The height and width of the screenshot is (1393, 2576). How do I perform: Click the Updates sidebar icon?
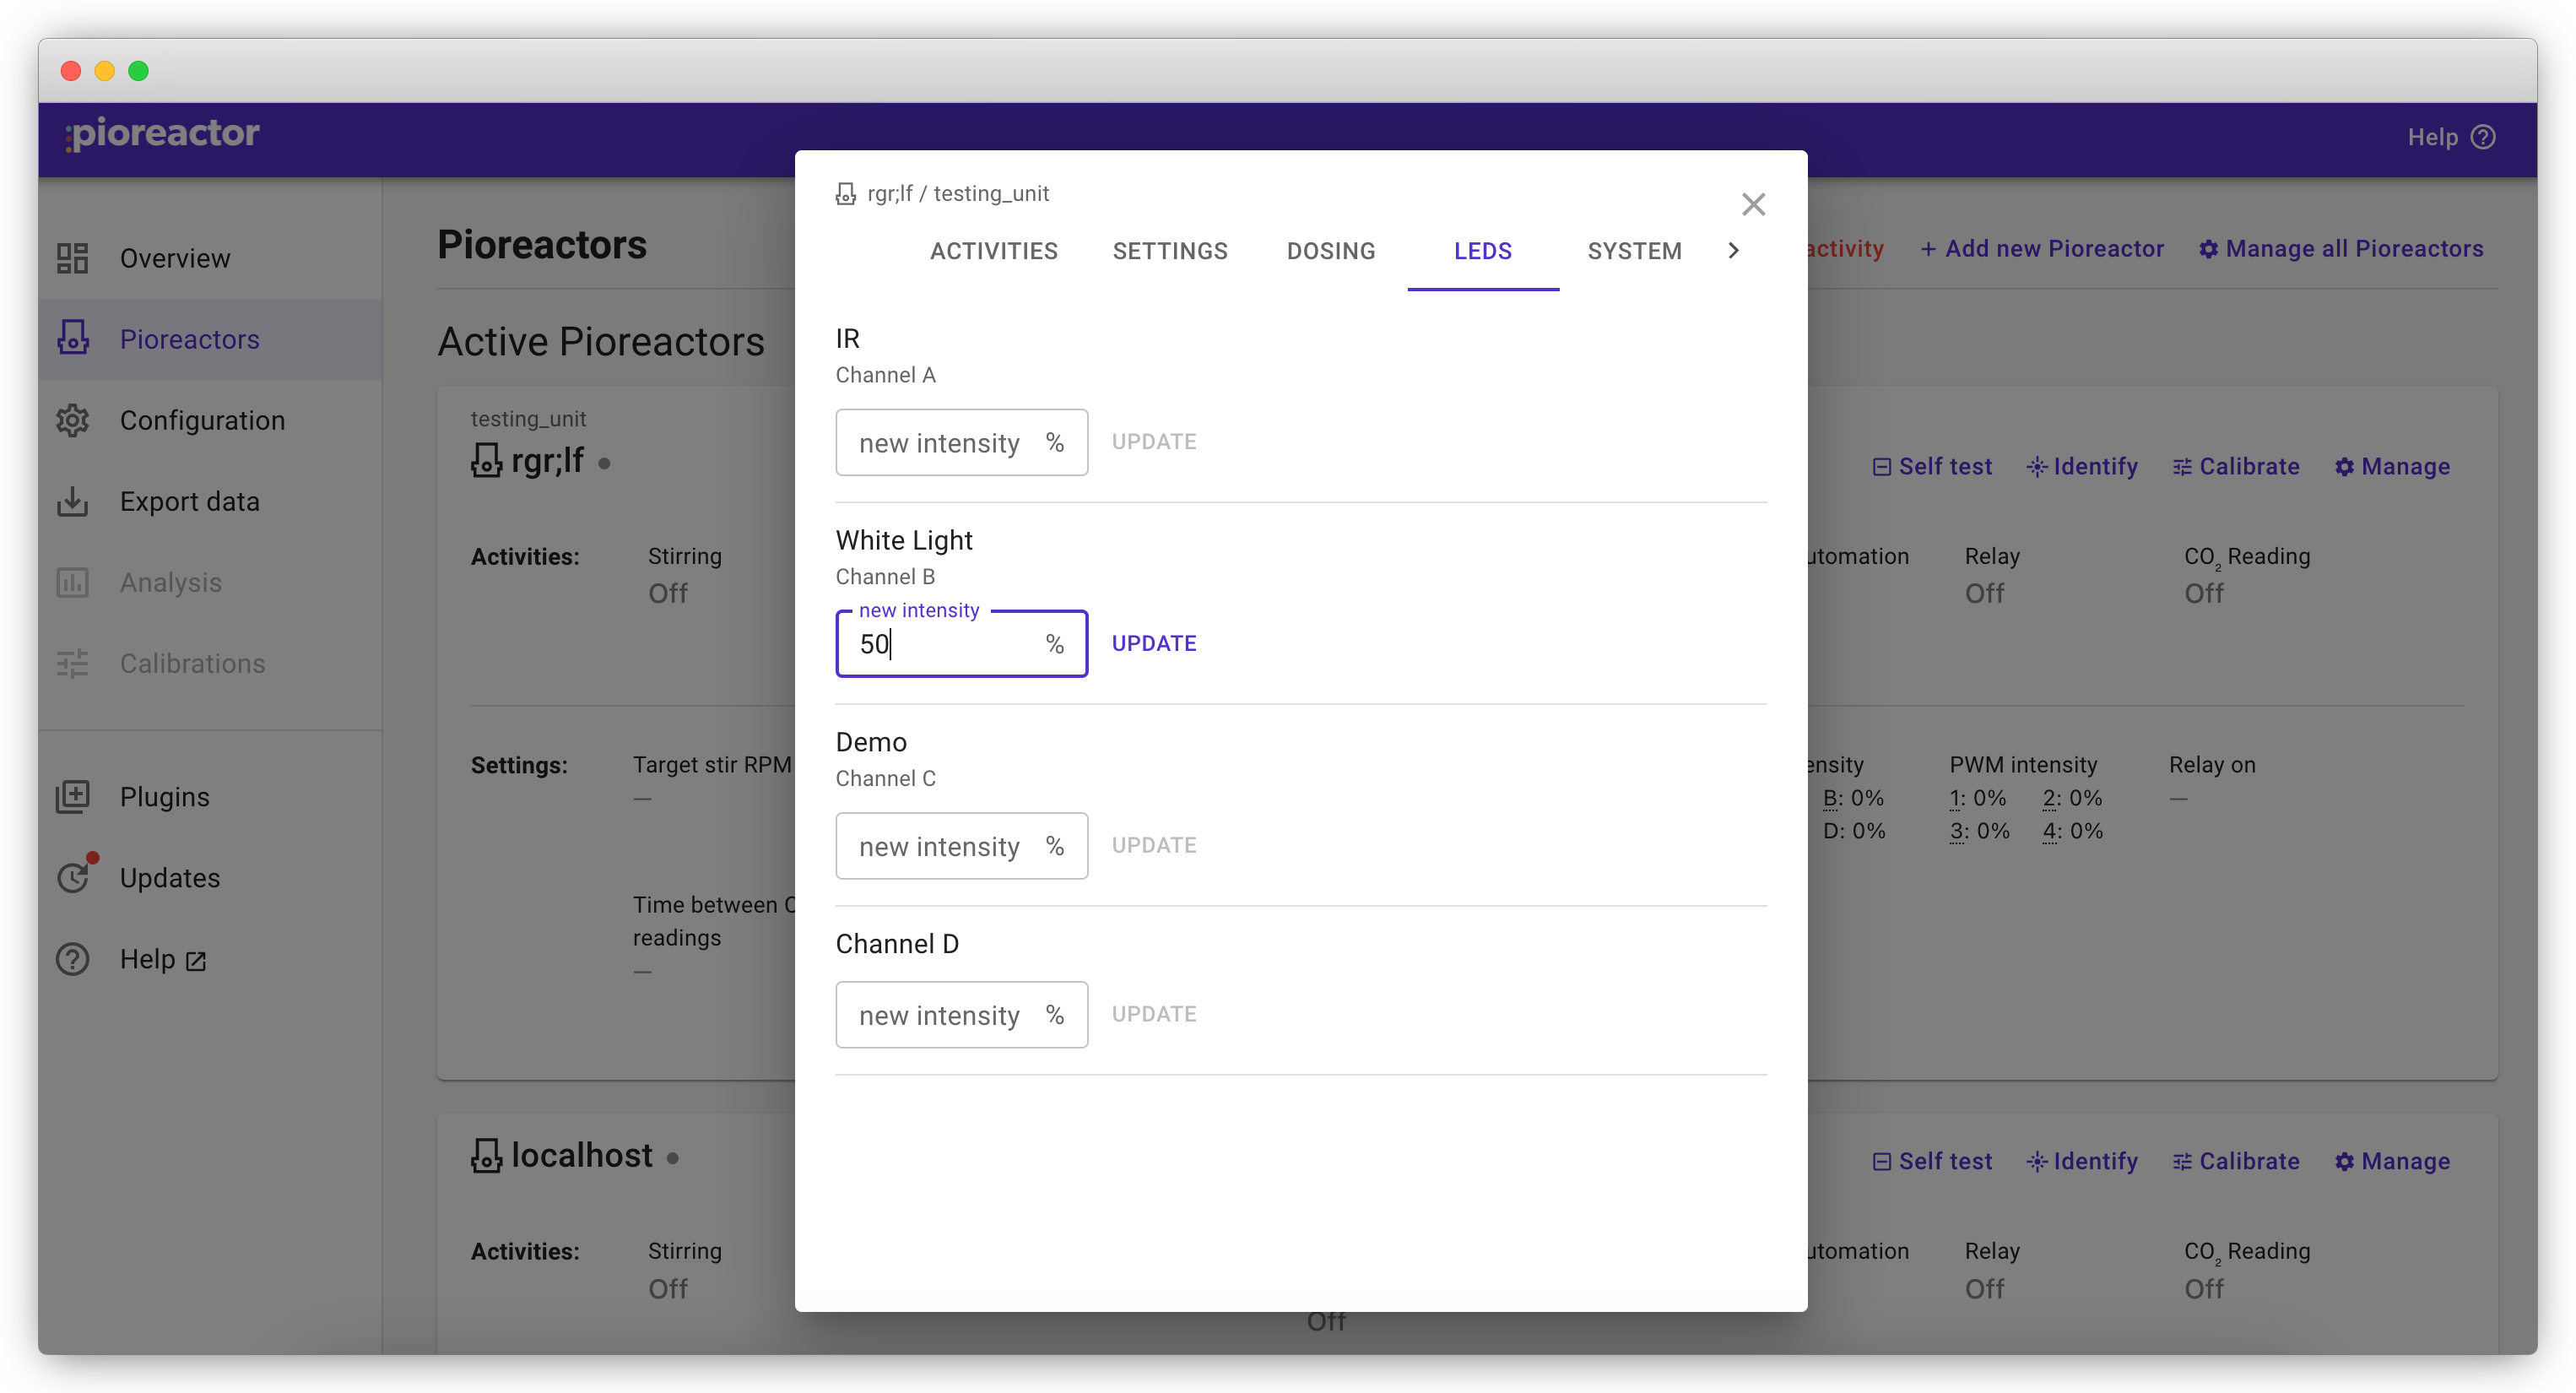(75, 876)
